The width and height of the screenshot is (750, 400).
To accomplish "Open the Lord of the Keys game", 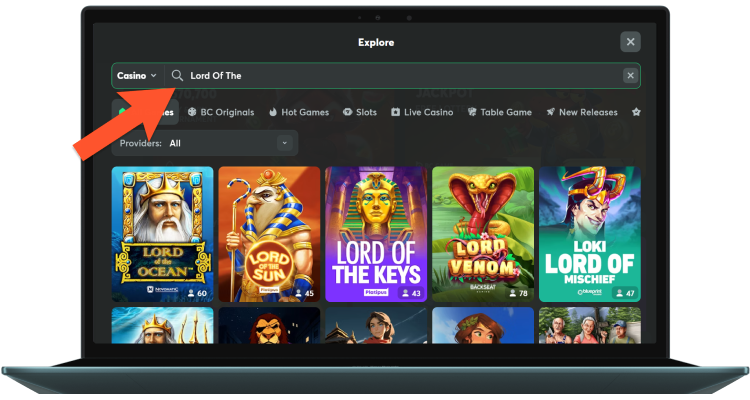I will coord(376,234).
